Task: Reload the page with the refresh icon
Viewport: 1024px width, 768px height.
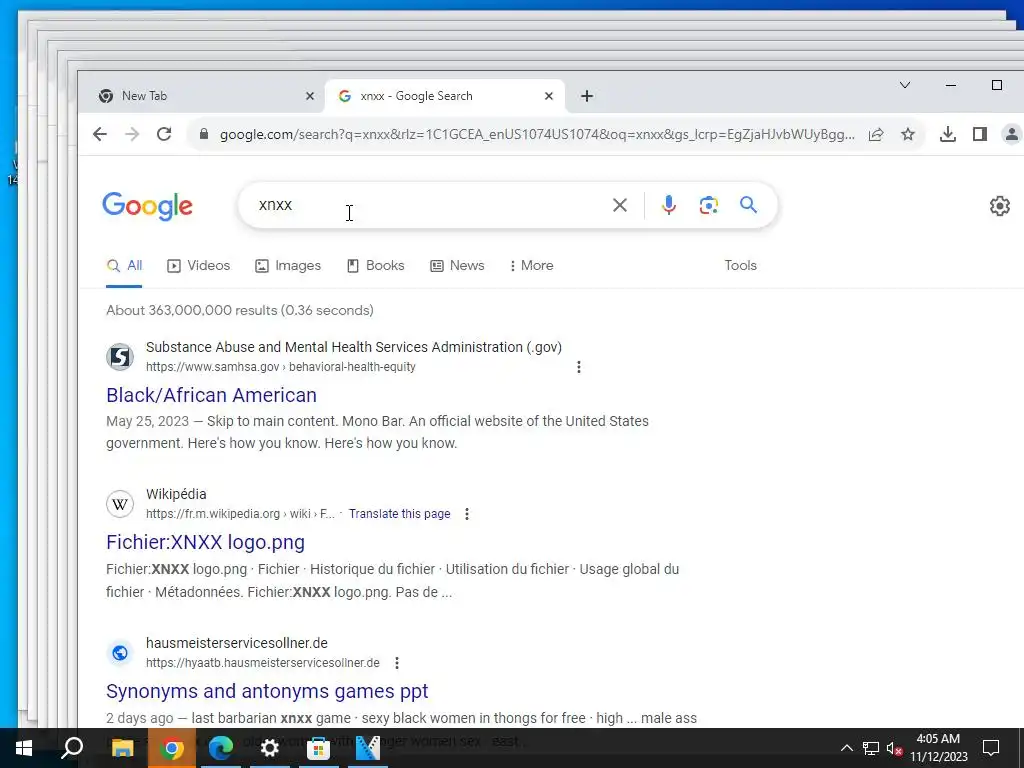Action: click(164, 134)
